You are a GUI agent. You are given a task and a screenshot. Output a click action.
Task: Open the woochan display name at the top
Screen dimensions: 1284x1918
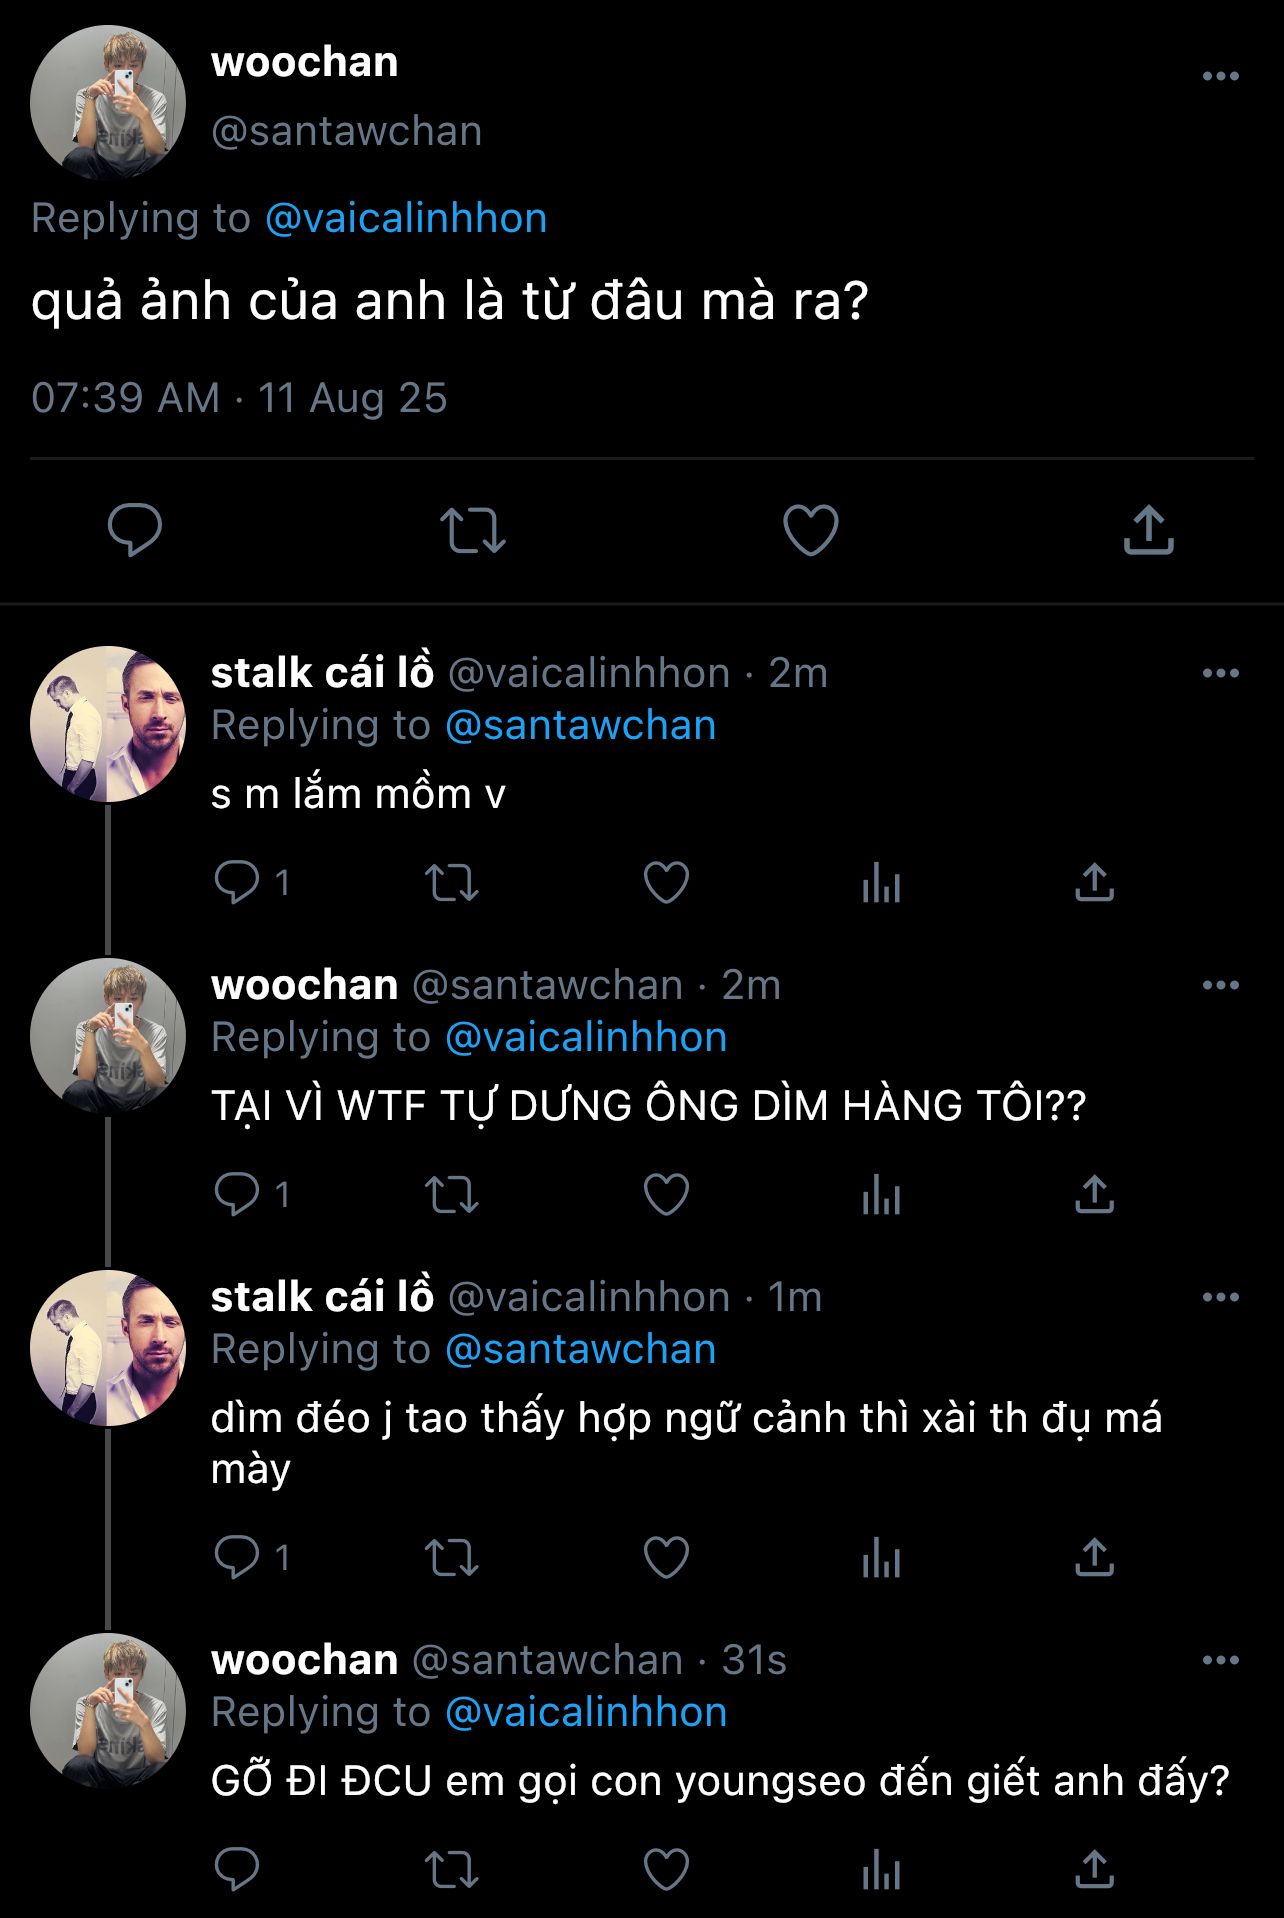pos(305,62)
